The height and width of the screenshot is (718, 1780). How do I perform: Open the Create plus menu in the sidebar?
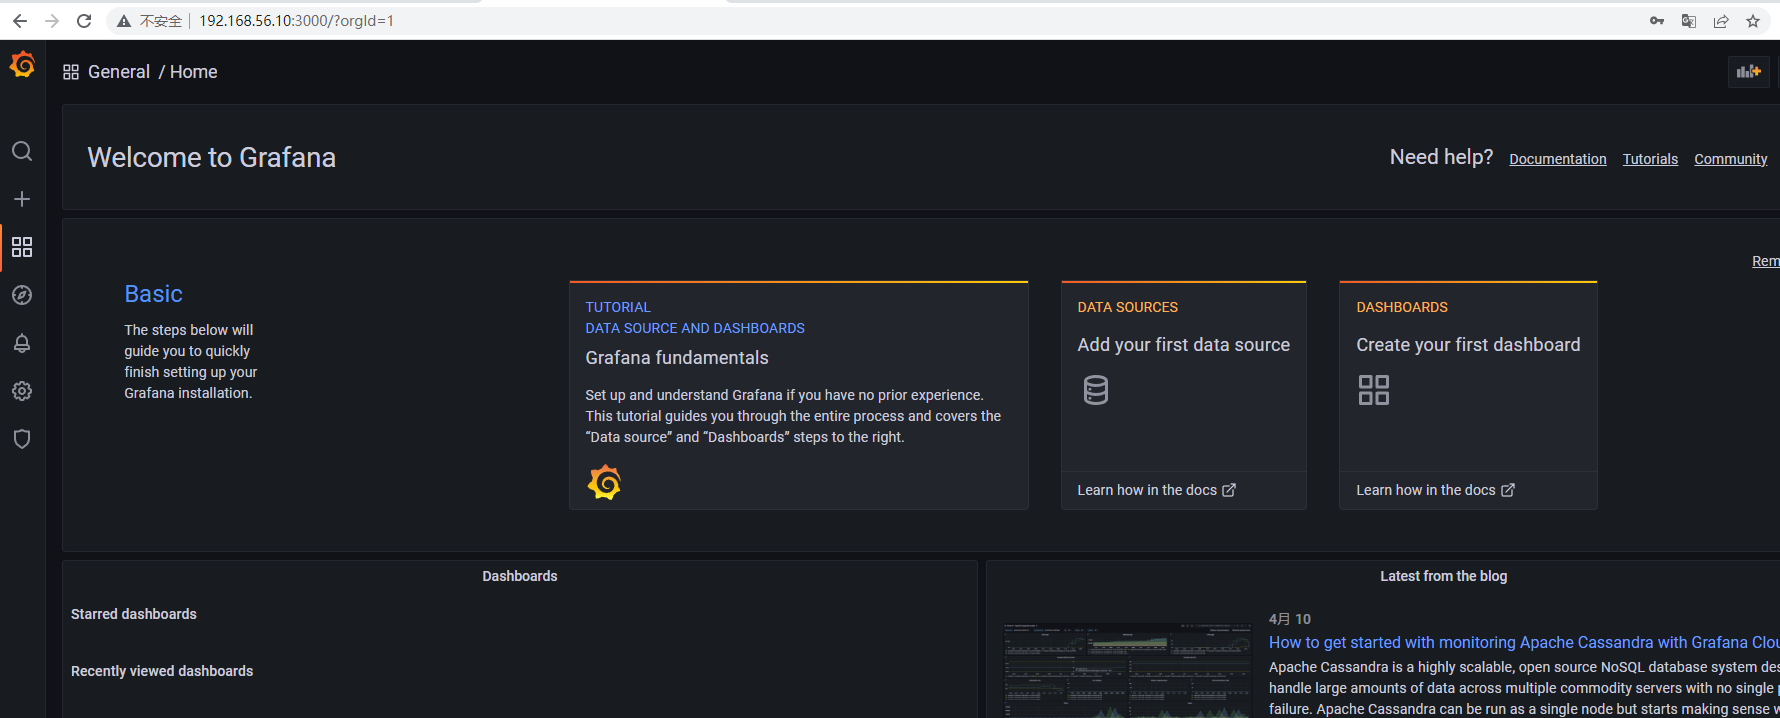point(22,199)
